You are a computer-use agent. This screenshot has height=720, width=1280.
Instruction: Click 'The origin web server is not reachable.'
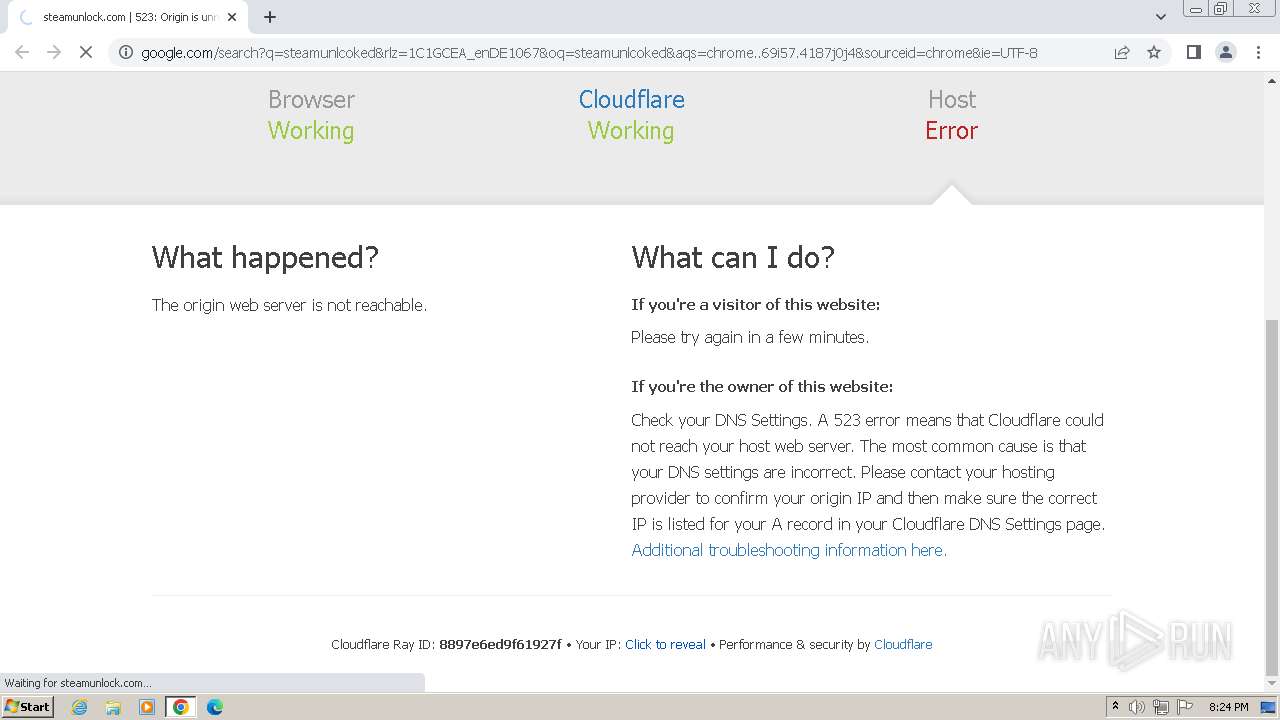pos(289,305)
